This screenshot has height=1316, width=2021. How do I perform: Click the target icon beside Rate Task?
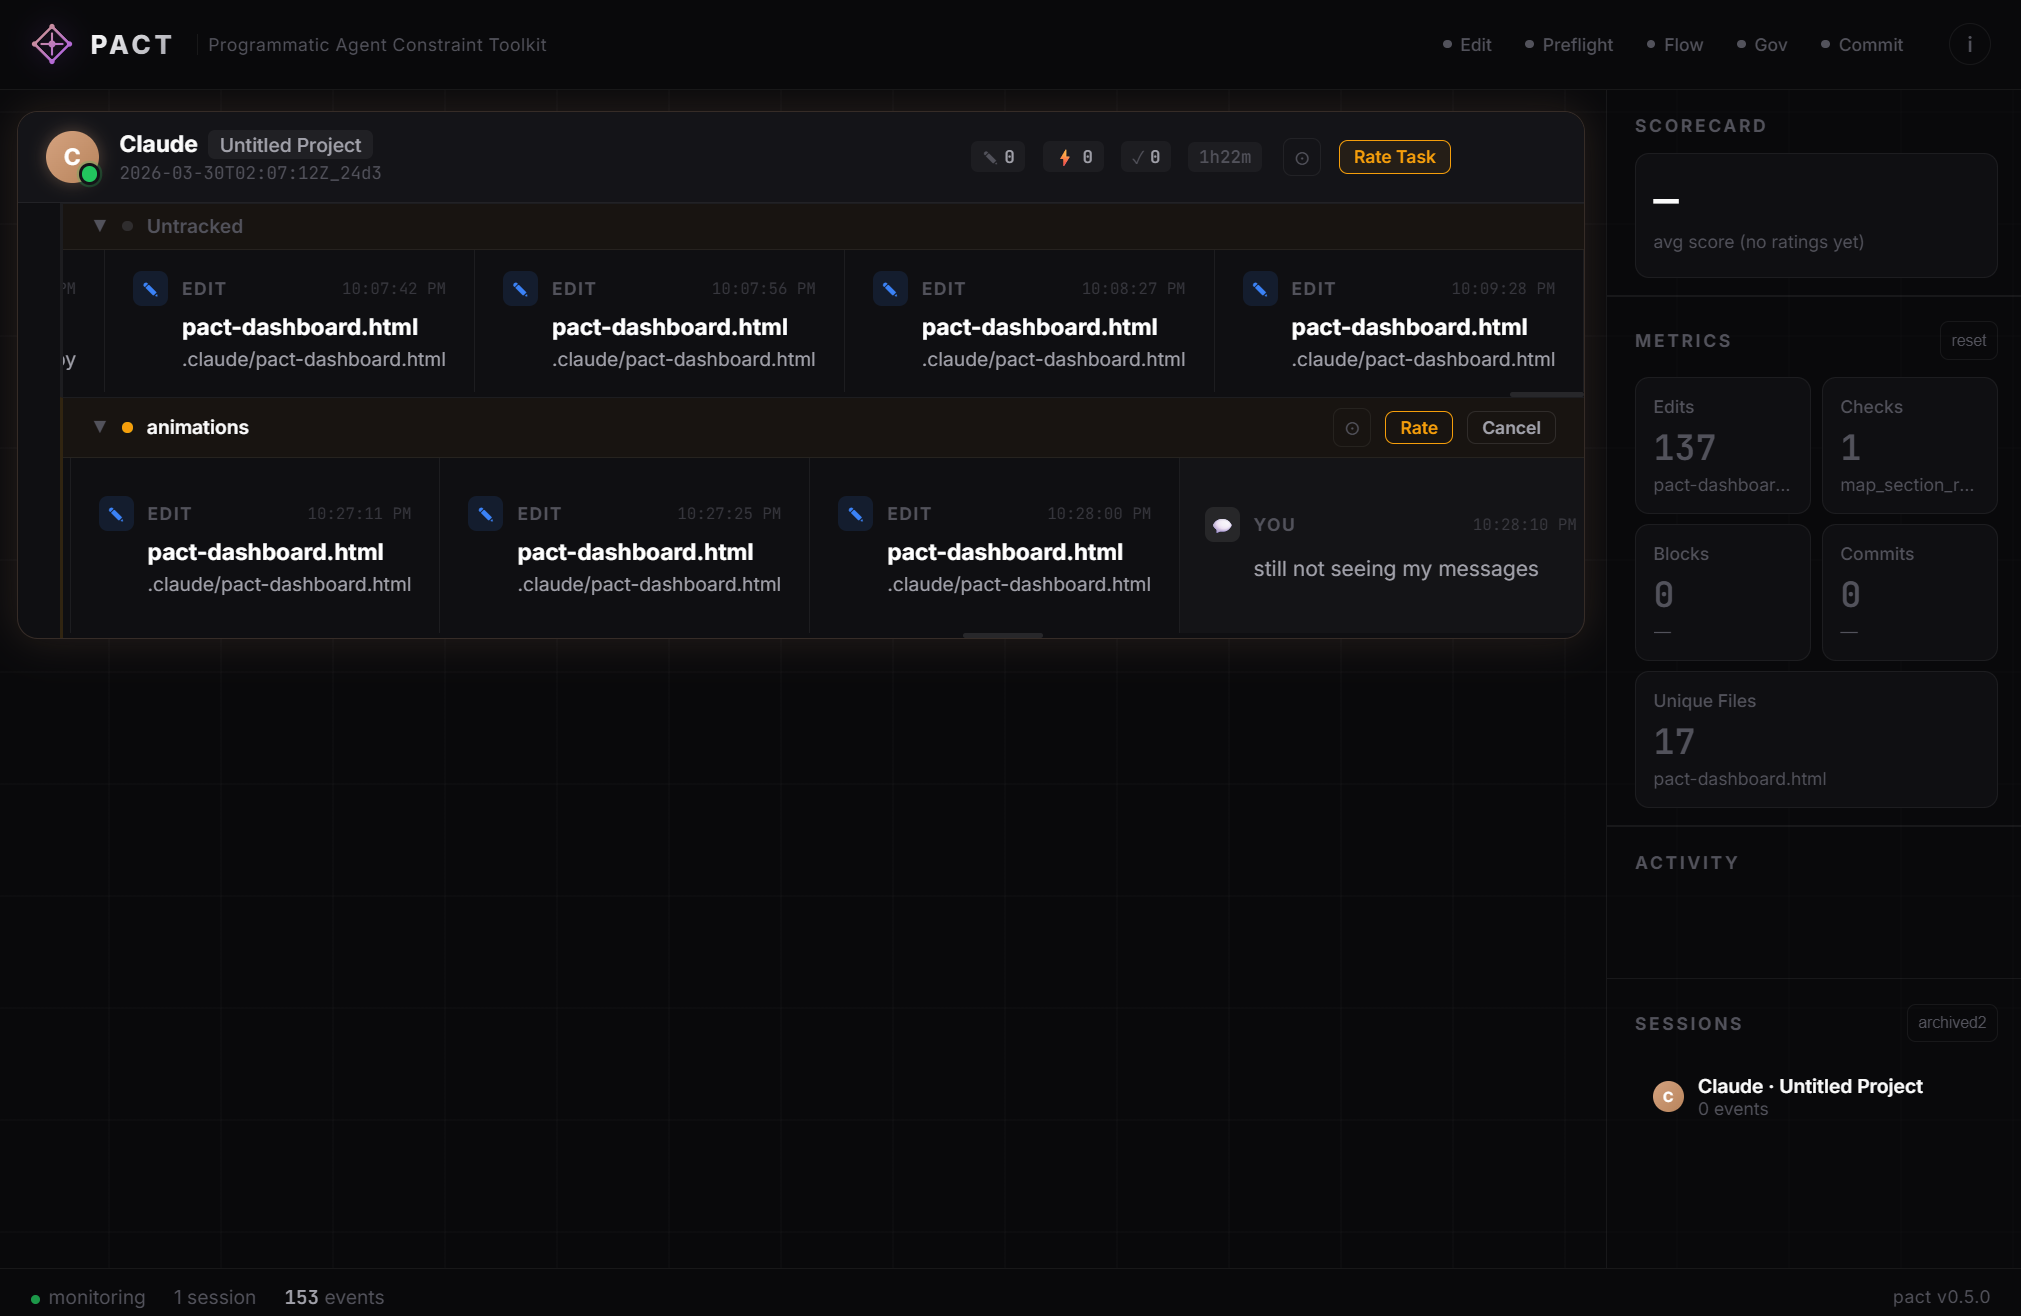[x=1301, y=157]
